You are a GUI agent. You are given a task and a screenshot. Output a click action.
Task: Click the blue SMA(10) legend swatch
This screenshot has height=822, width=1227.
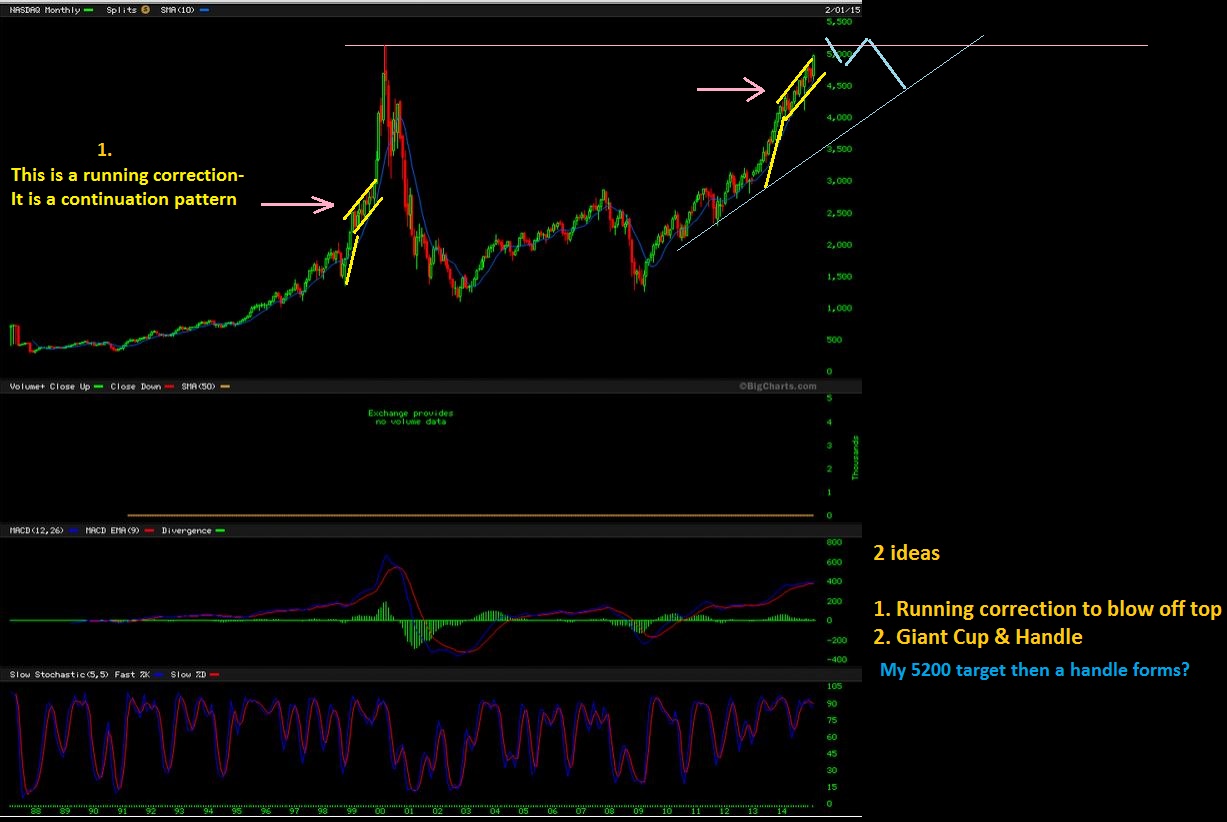coord(204,10)
